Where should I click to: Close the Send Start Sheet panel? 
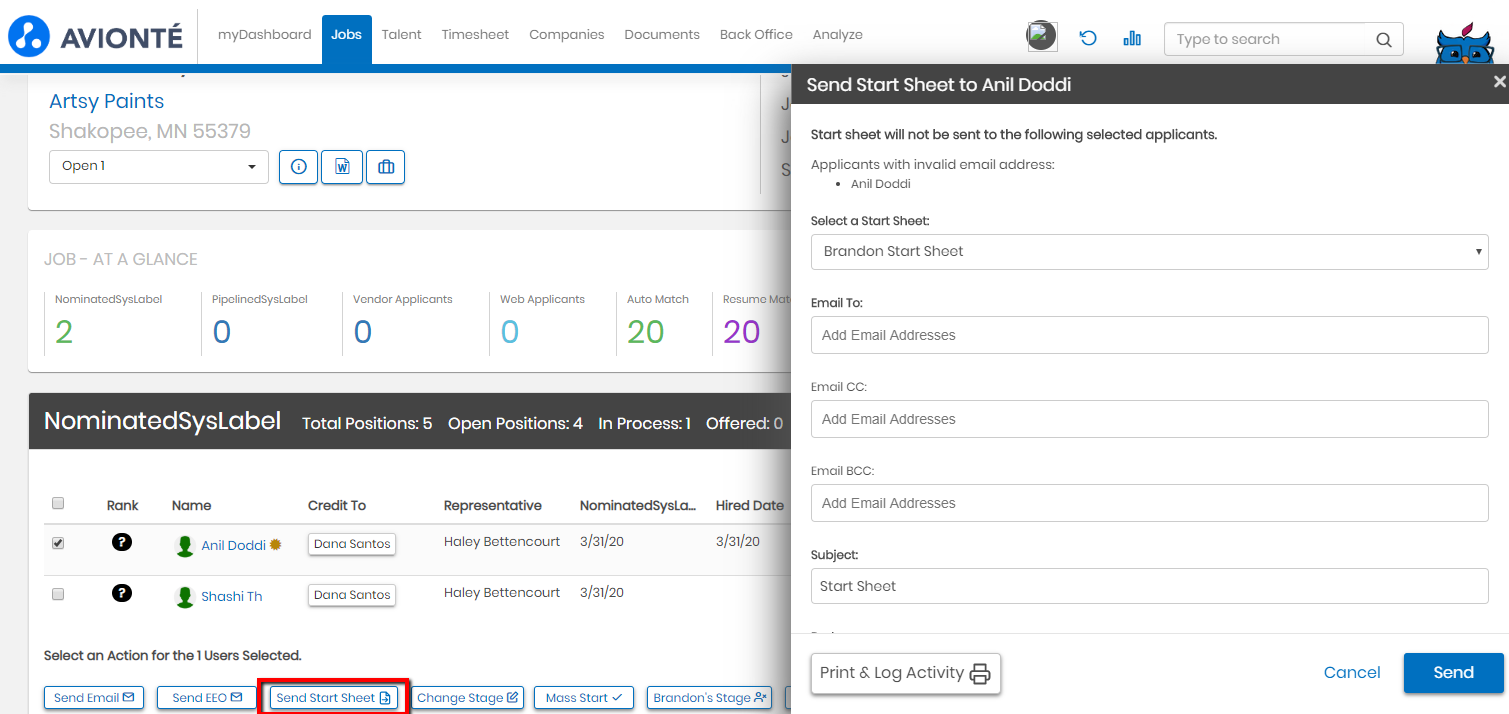coord(1499,82)
